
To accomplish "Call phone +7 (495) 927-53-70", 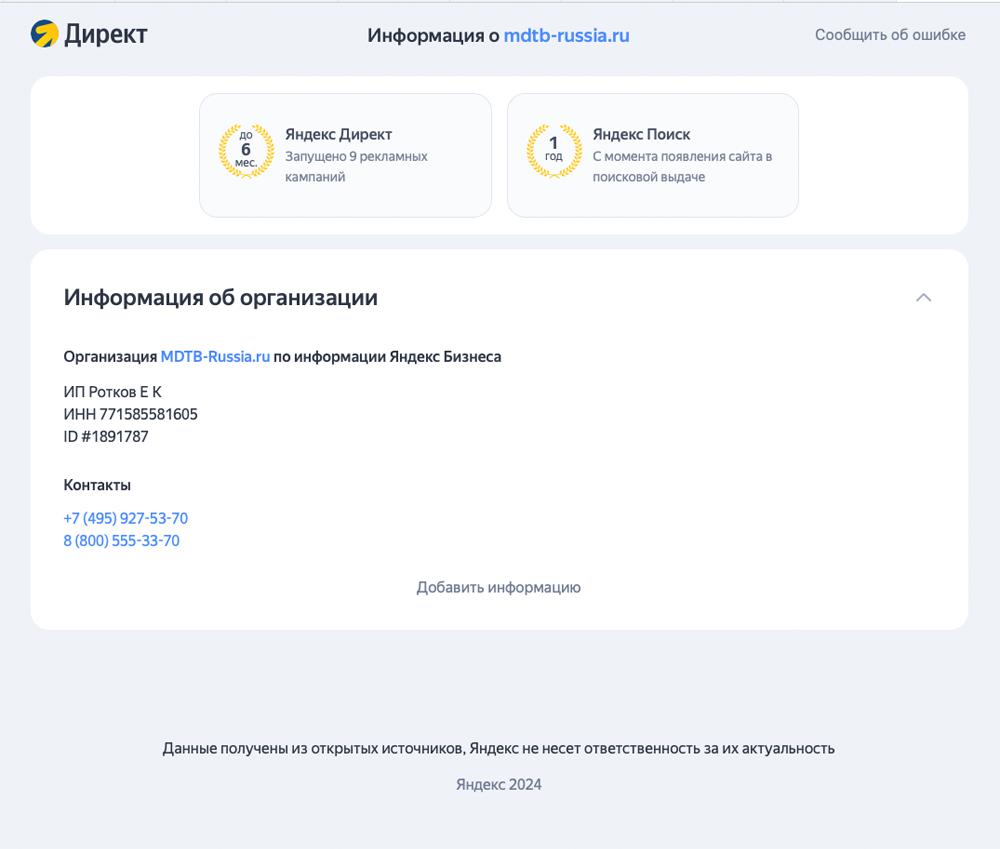I will [x=126, y=518].
